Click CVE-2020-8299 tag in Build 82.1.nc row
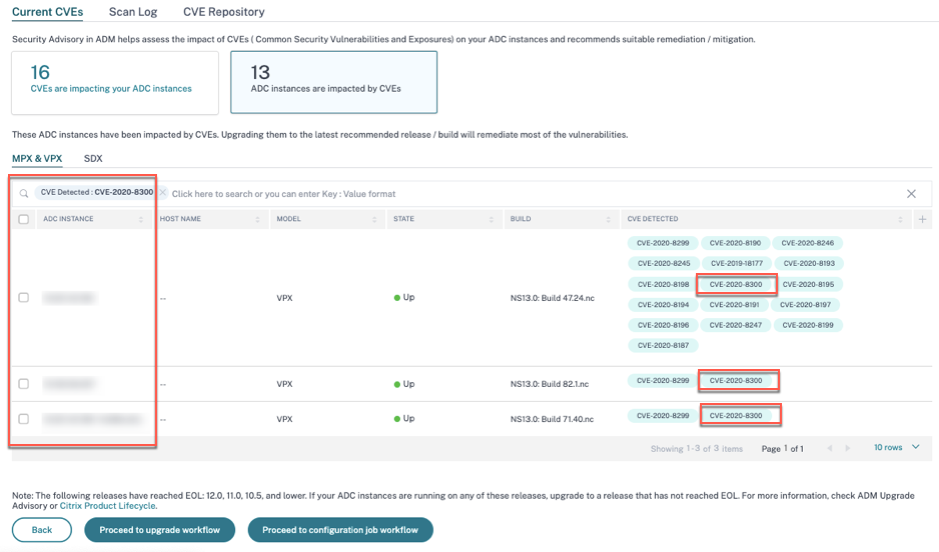 coord(662,381)
